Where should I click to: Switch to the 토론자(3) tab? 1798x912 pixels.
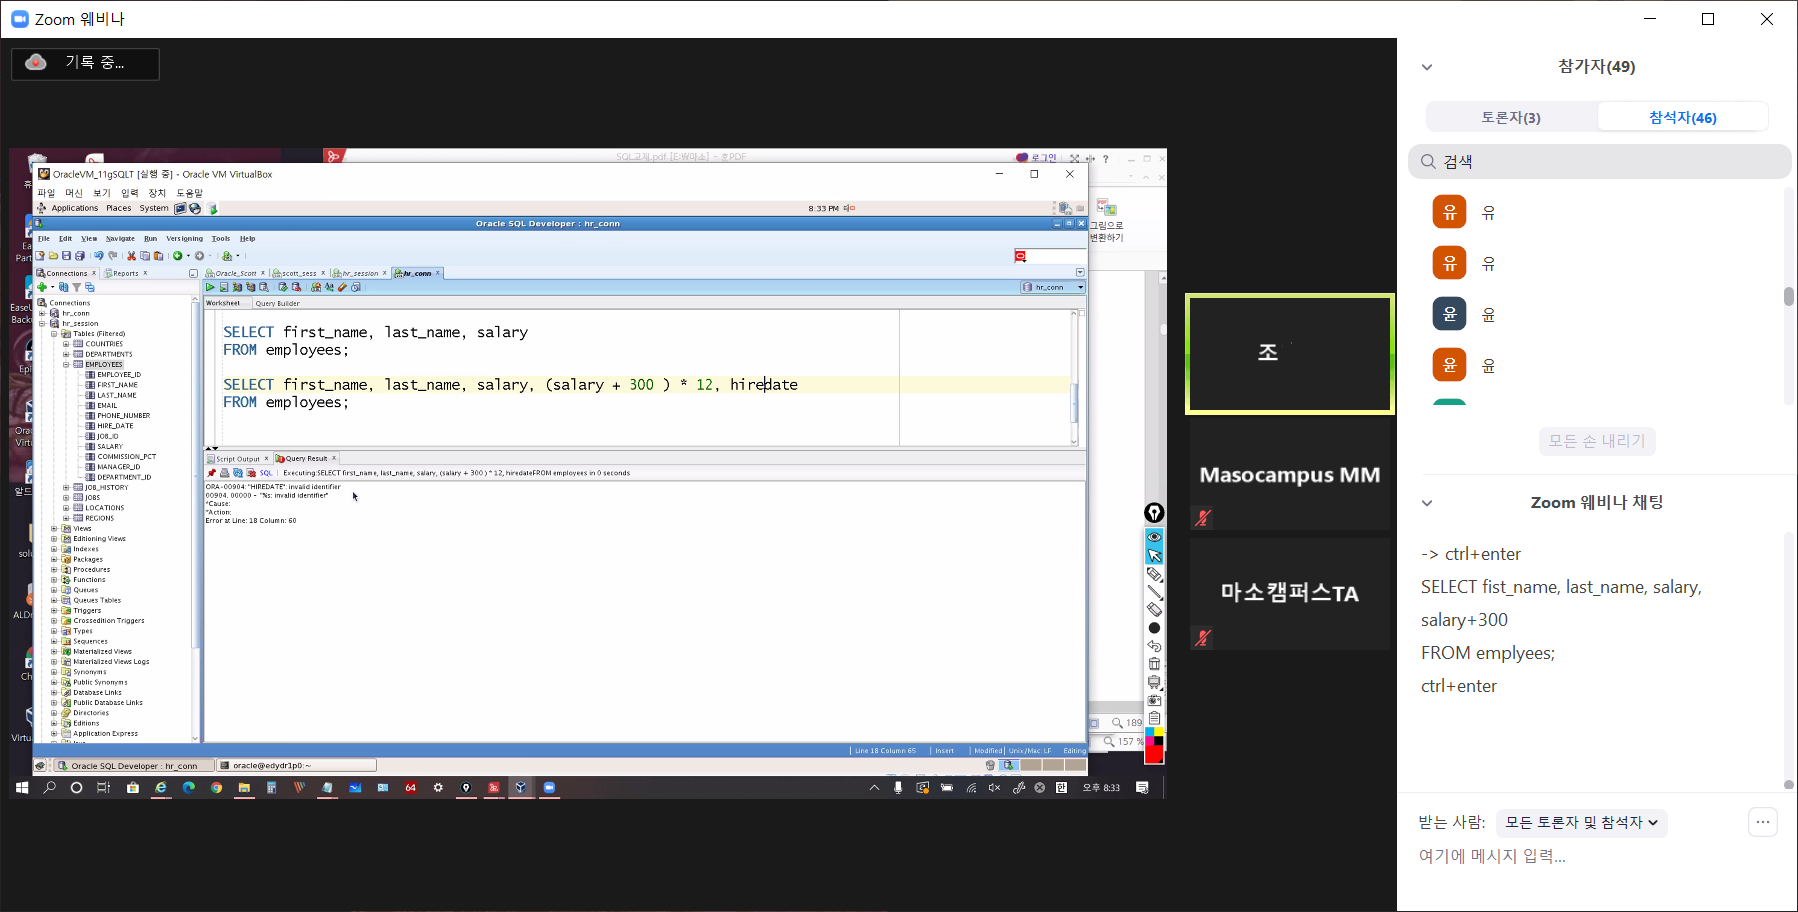pyautogui.click(x=1511, y=117)
